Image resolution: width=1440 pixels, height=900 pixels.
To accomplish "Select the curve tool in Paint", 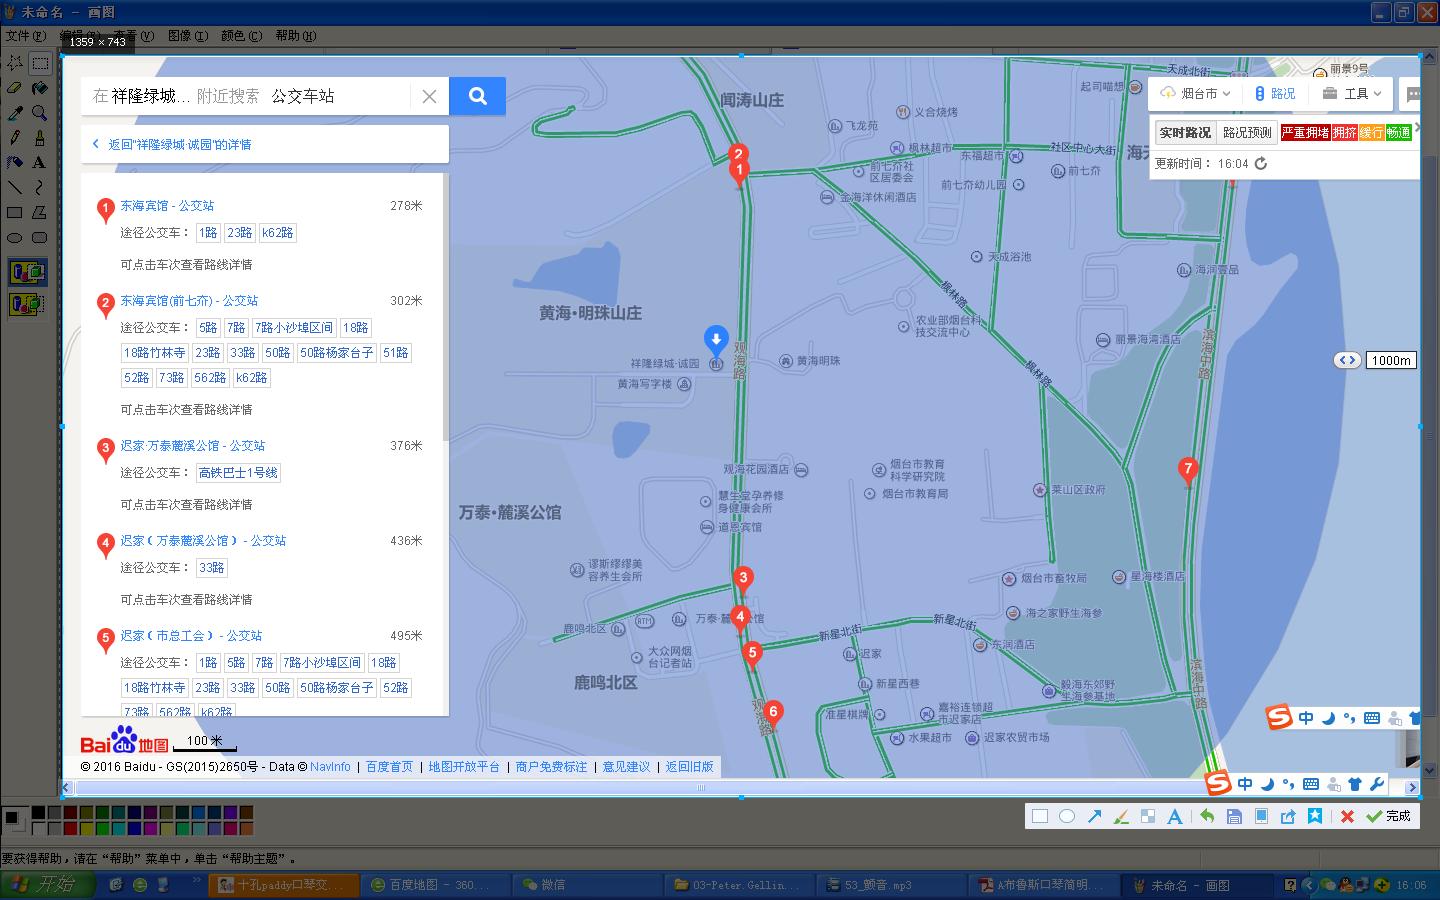I will pyautogui.click(x=40, y=187).
